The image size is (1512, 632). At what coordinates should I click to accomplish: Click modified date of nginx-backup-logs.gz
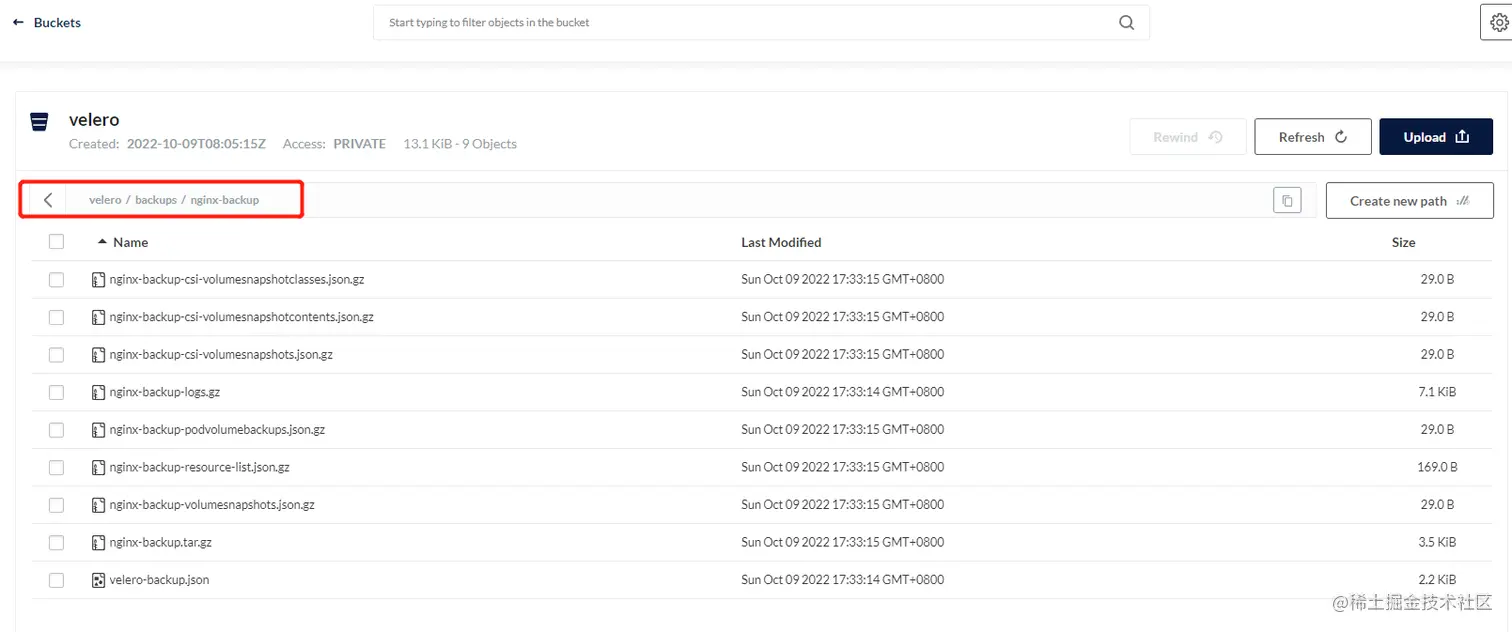(842, 392)
